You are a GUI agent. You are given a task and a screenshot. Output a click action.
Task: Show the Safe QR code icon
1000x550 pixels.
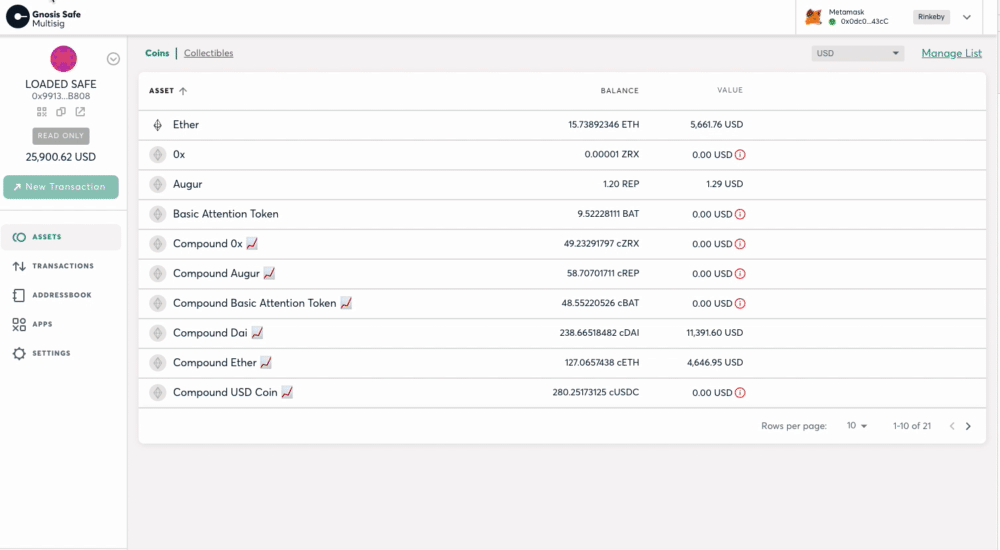click(41, 112)
